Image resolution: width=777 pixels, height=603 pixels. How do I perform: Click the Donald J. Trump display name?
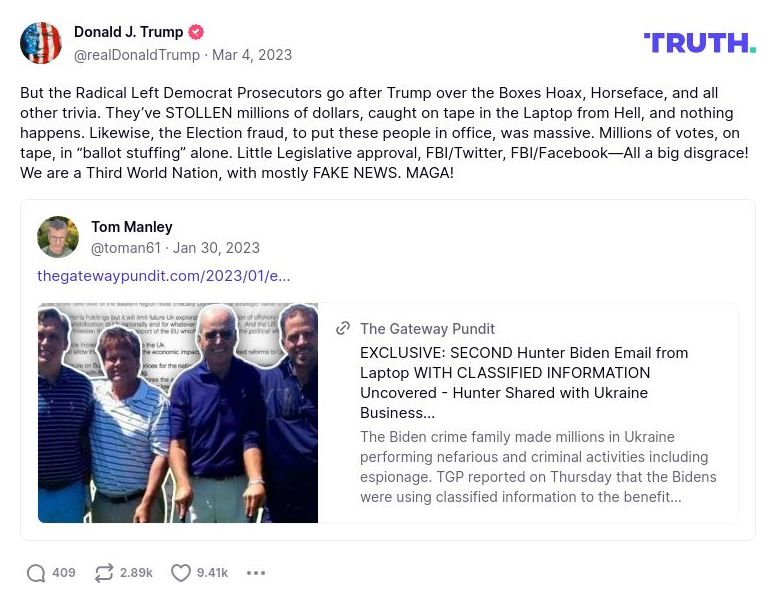click(x=129, y=32)
